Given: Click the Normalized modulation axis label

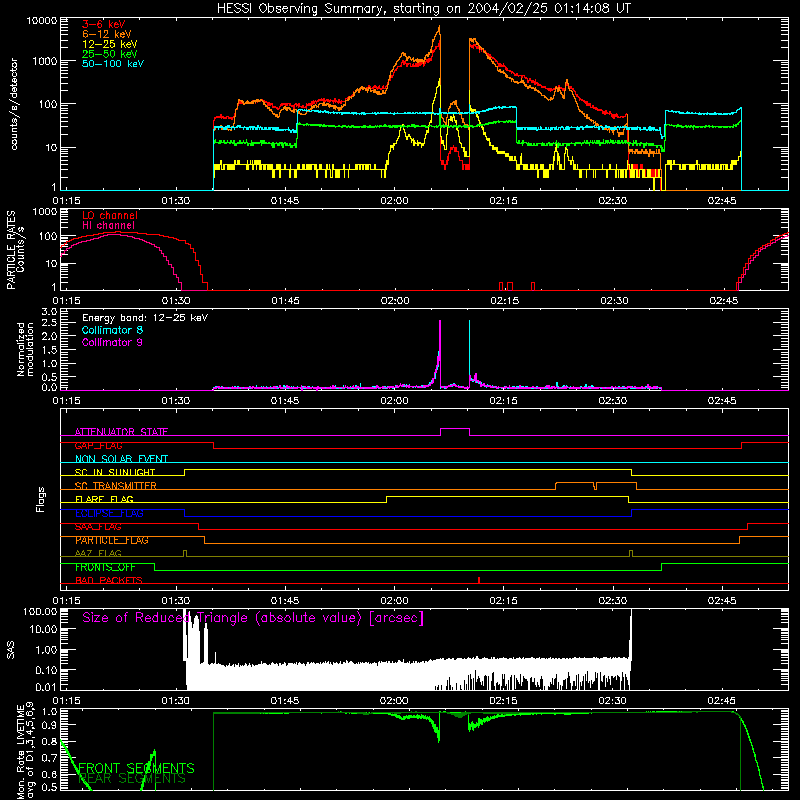Looking at the screenshot, I should point(25,349).
